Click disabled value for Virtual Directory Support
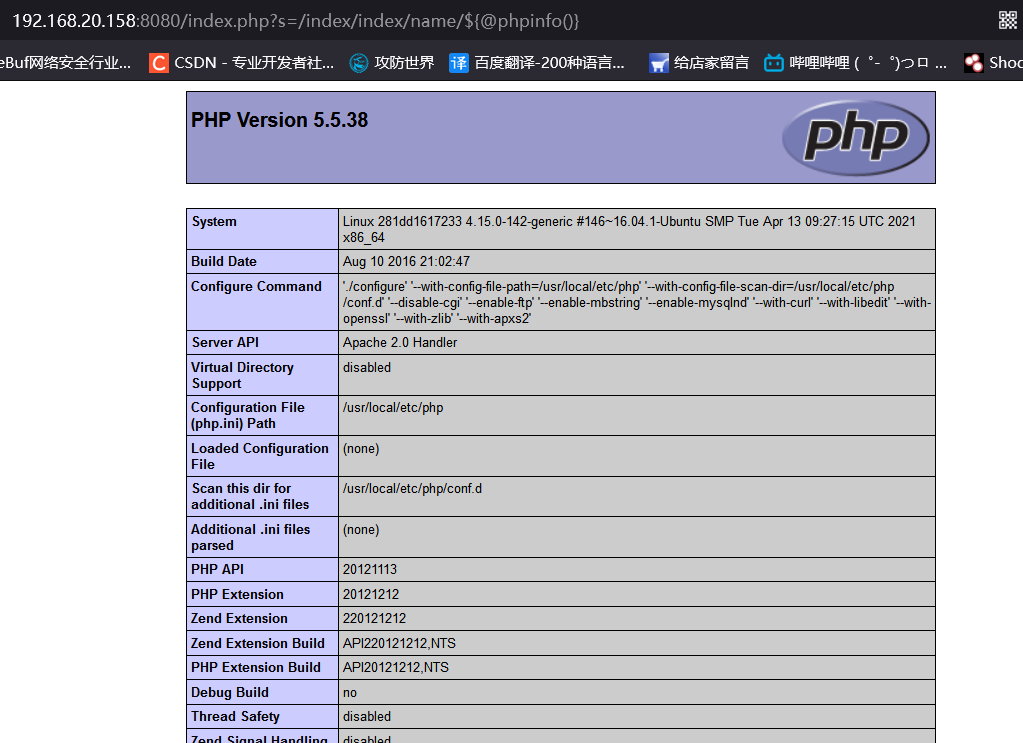Screen dimensions: 1023x743 click(367, 367)
